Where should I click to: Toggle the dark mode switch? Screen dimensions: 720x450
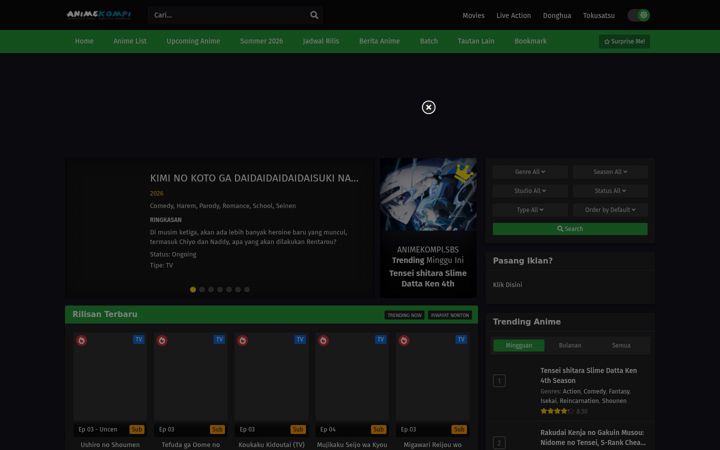[639, 15]
